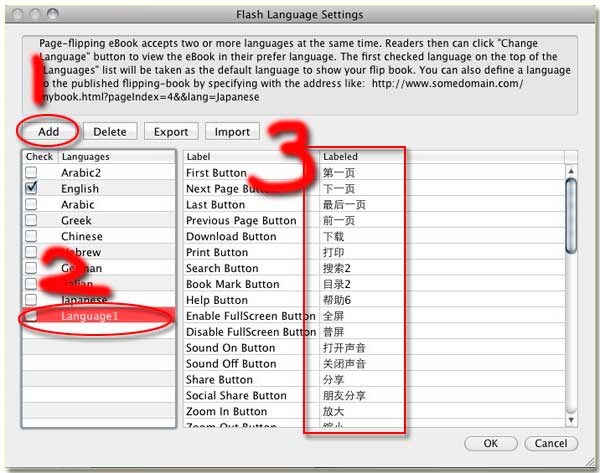Screen dimensions: 600x473
Task: Check the Japanese language checkbox
Action: pyautogui.click(x=31, y=300)
